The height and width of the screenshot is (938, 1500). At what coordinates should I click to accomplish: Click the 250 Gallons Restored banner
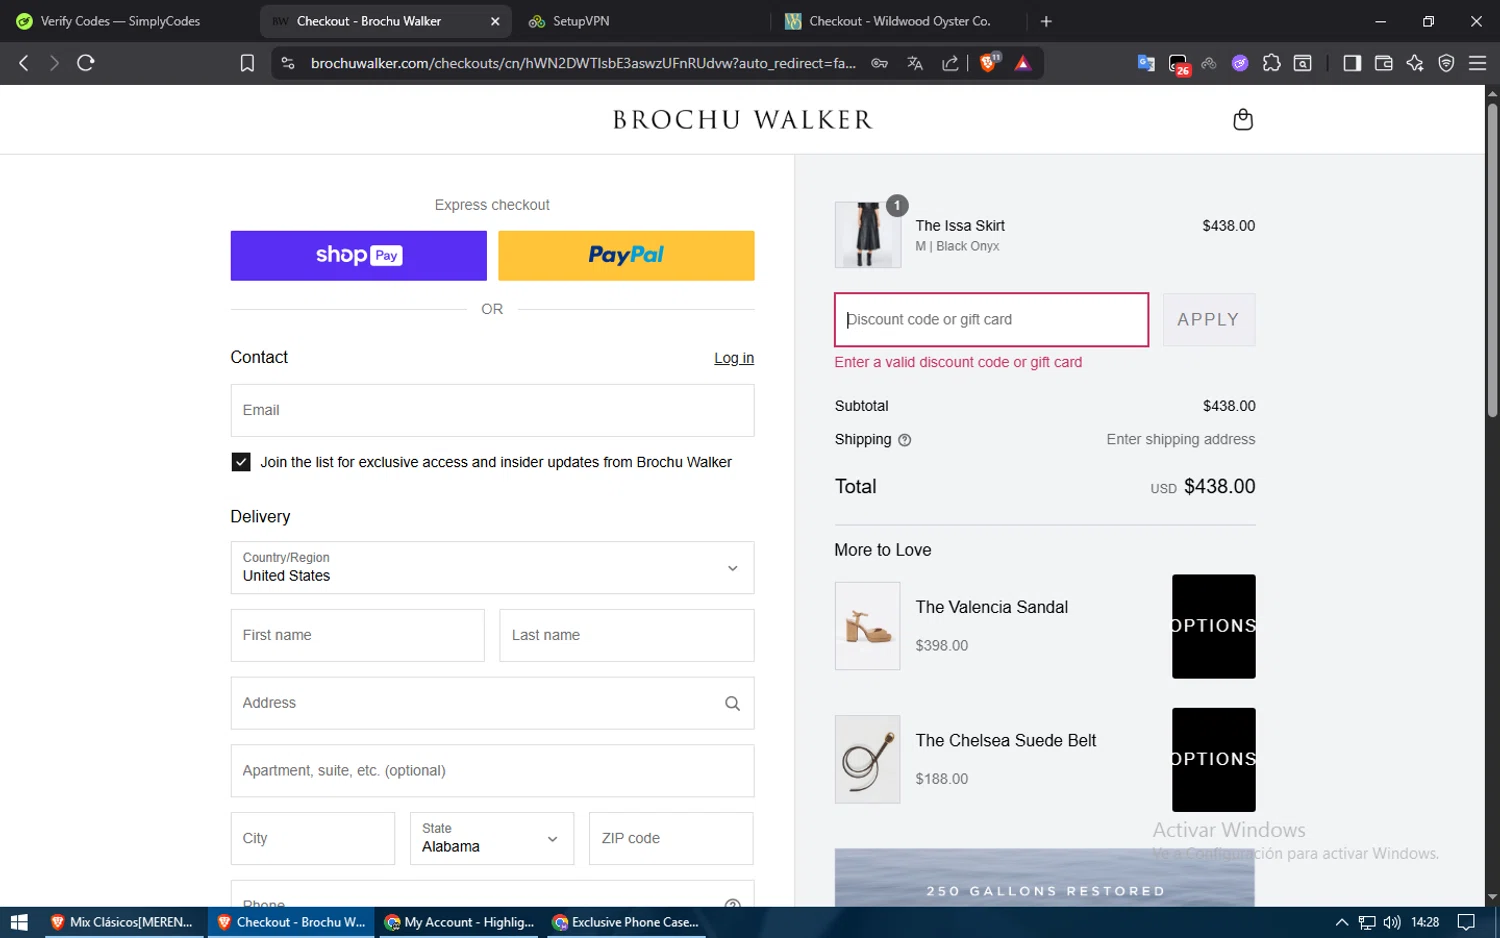1045,878
